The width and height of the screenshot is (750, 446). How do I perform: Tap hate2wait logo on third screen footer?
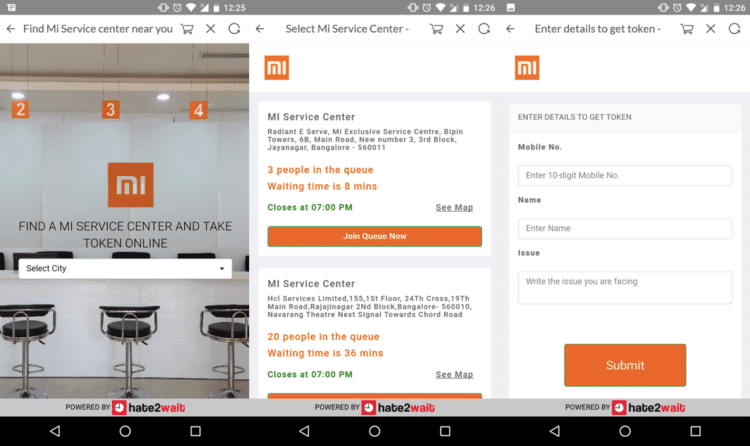point(649,408)
